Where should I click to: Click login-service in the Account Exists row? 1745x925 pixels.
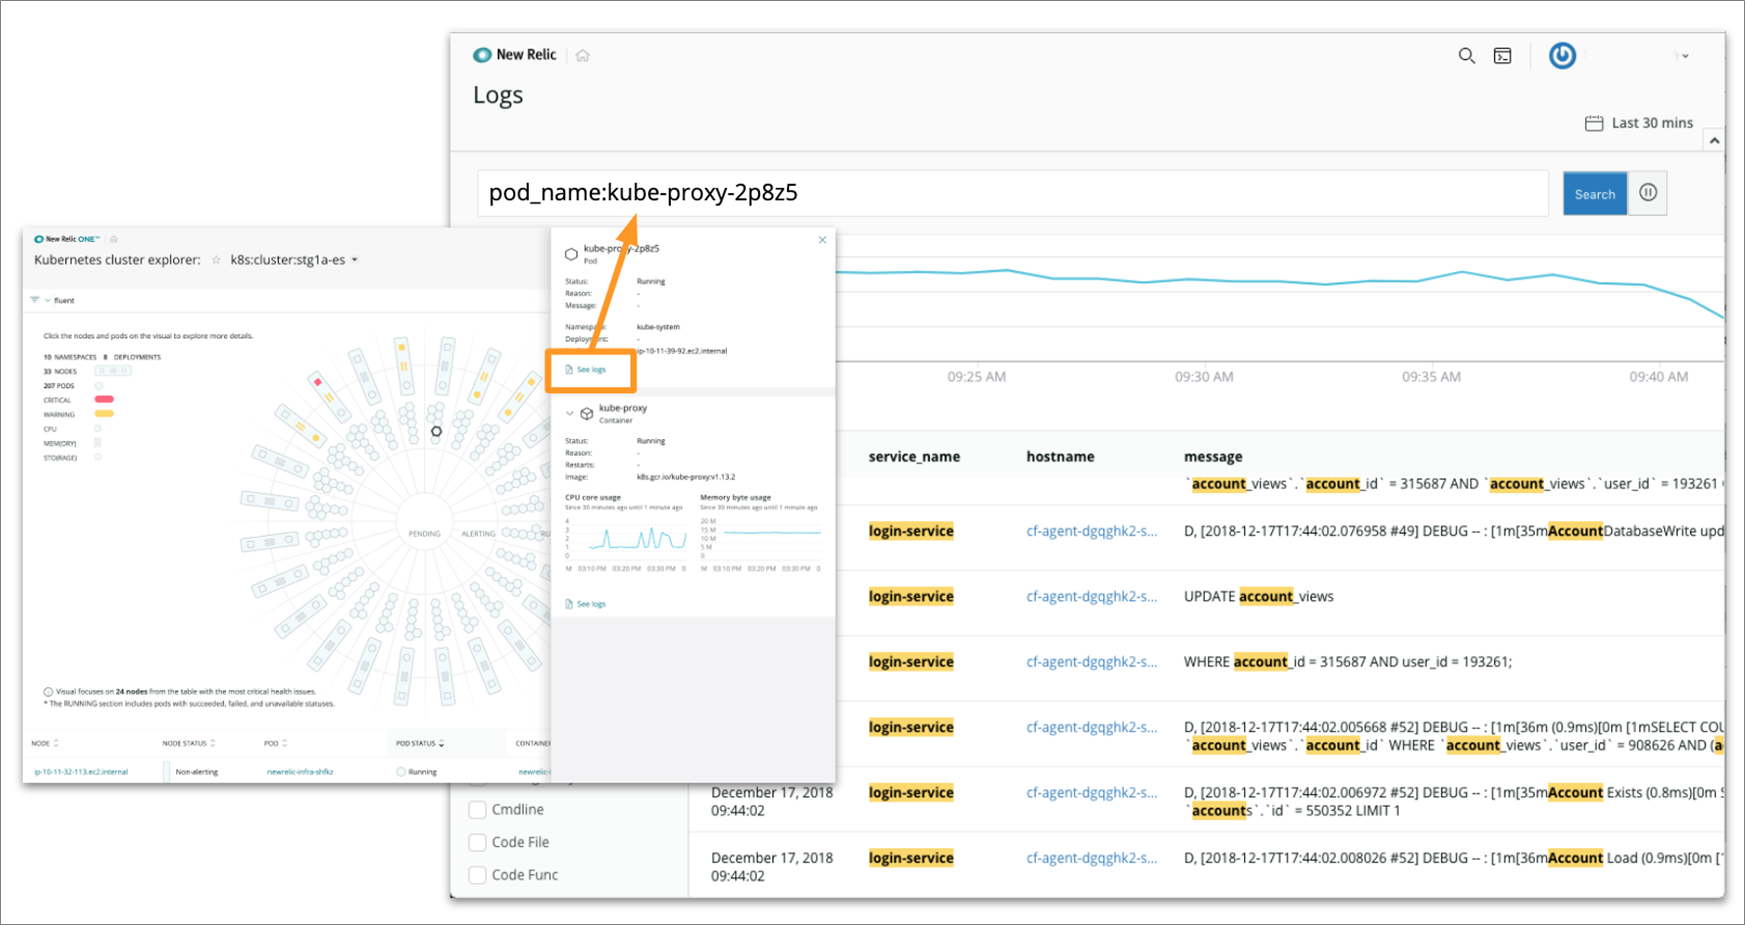point(911,793)
